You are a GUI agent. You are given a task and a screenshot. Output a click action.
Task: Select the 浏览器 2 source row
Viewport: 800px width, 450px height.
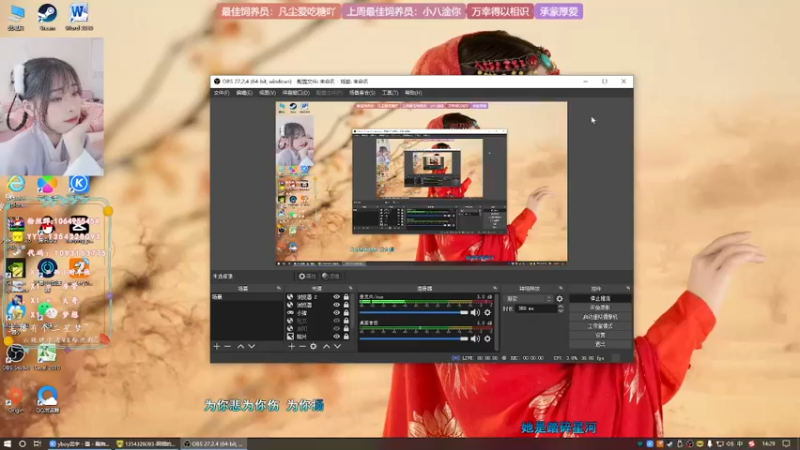[318, 297]
